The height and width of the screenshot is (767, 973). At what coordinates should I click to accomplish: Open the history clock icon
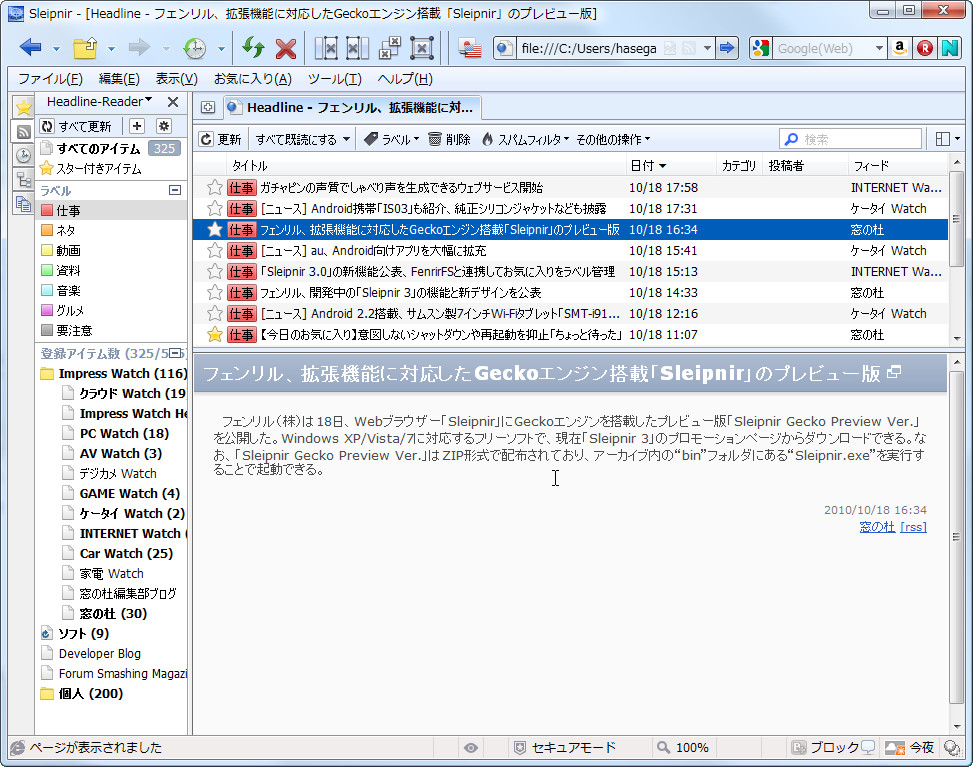click(x=195, y=48)
